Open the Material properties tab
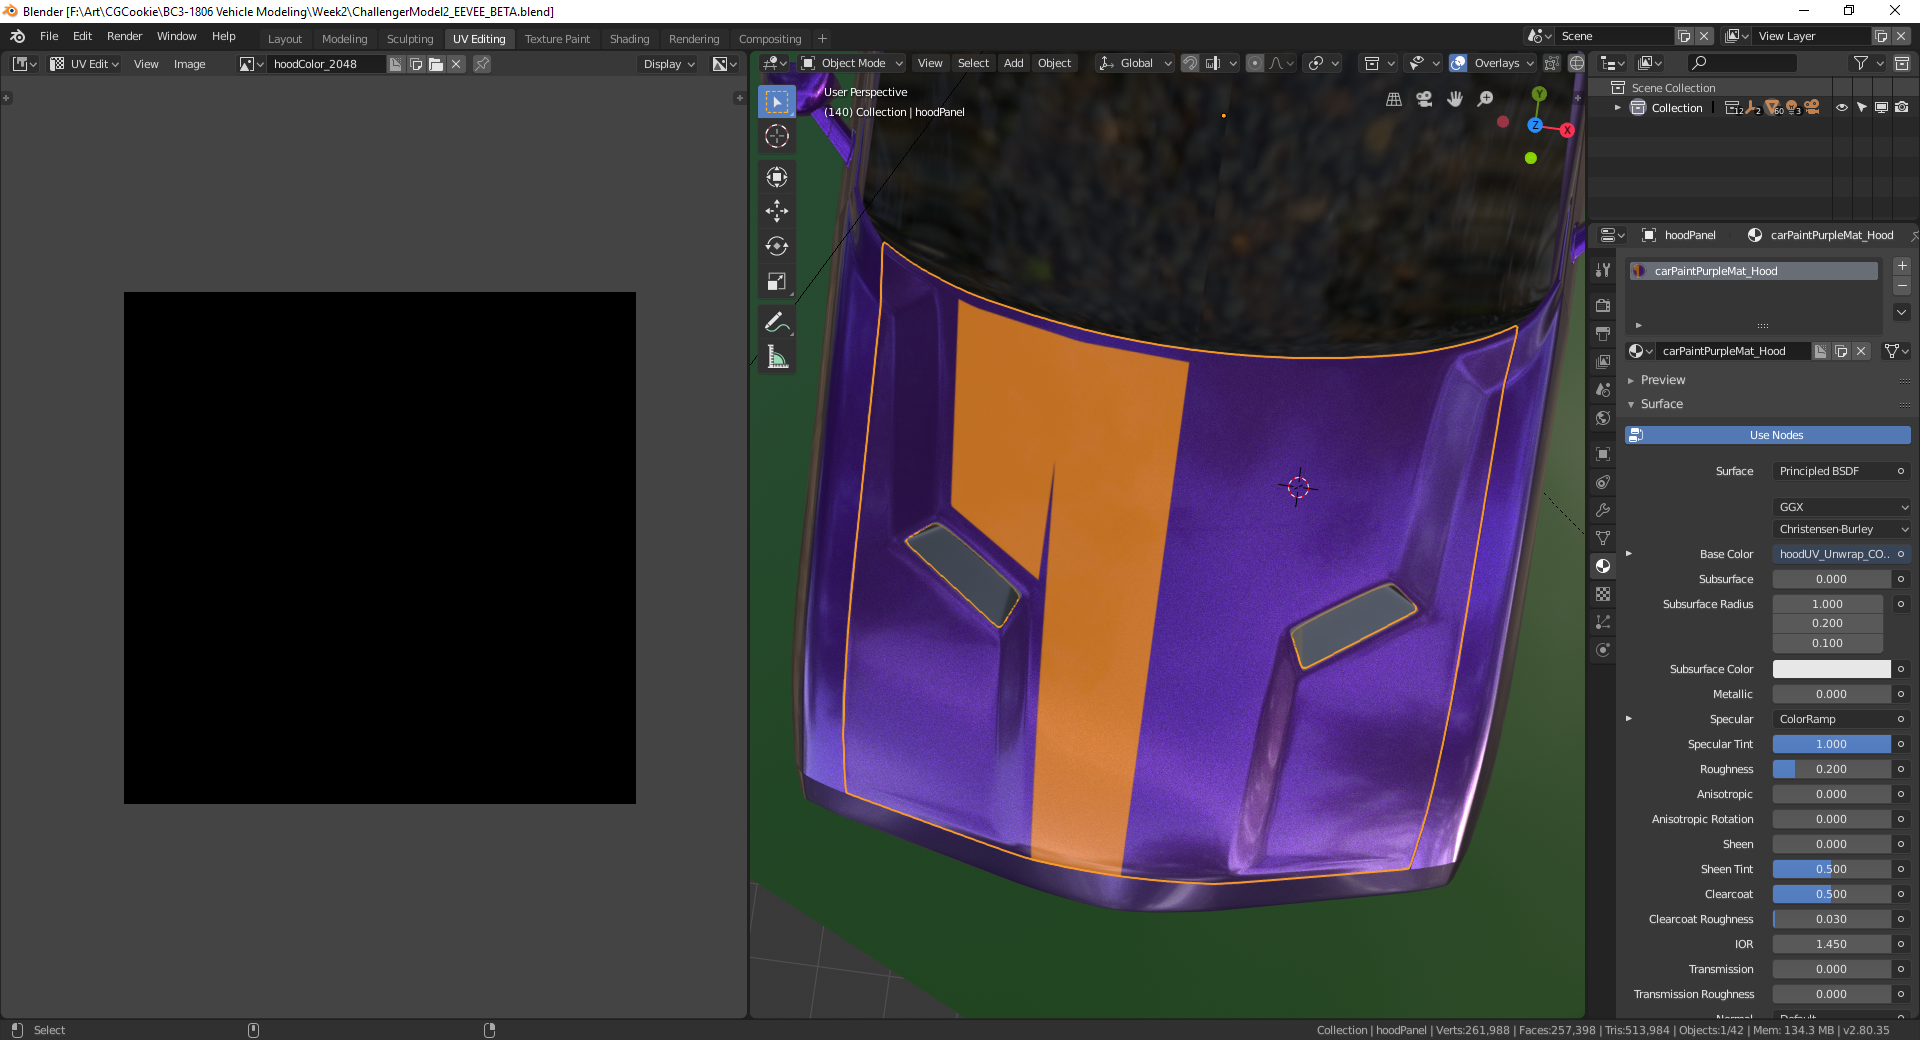 pos(1603,566)
